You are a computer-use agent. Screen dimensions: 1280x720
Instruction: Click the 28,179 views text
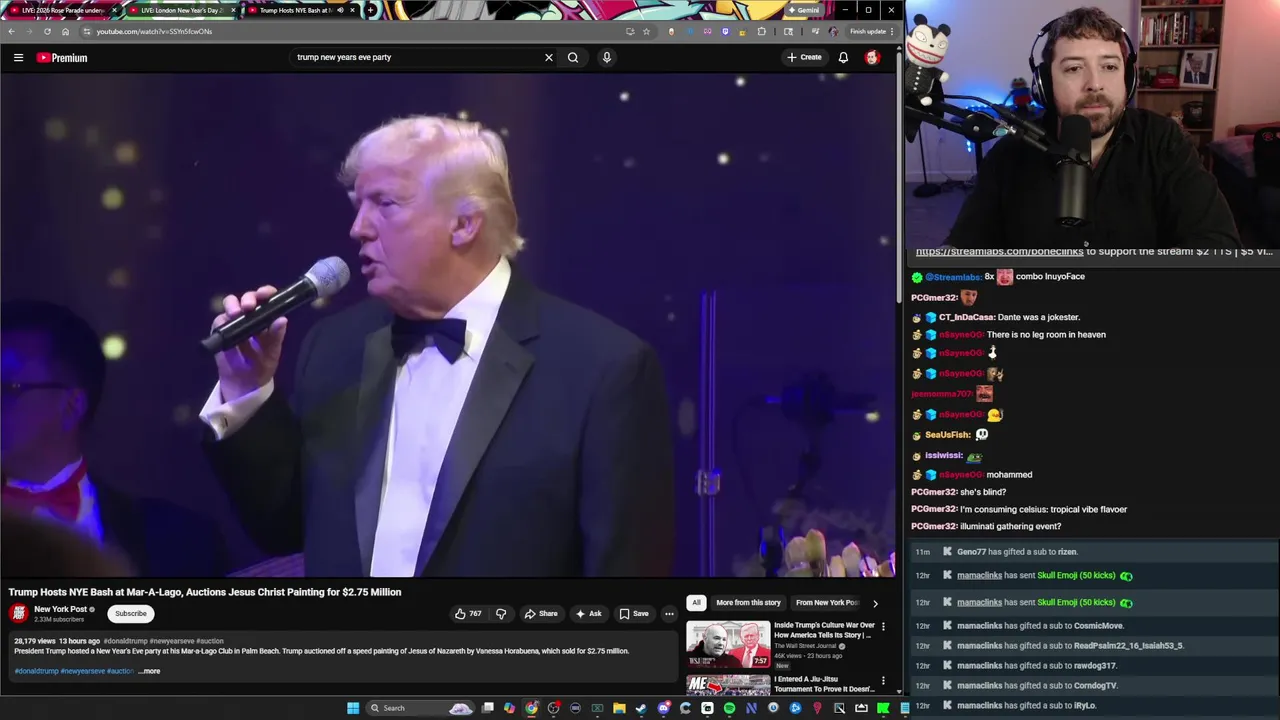click(35, 641)
